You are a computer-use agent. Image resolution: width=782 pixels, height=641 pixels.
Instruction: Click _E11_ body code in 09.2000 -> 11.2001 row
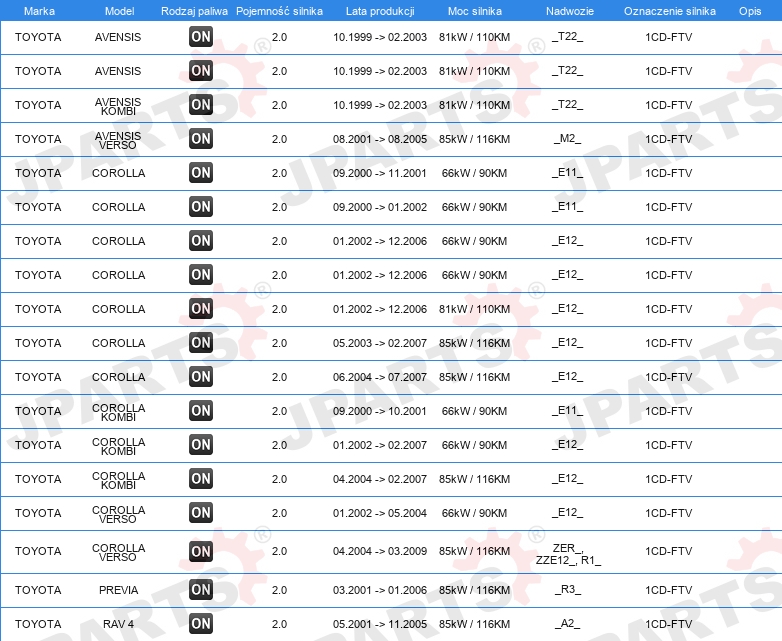568,173
